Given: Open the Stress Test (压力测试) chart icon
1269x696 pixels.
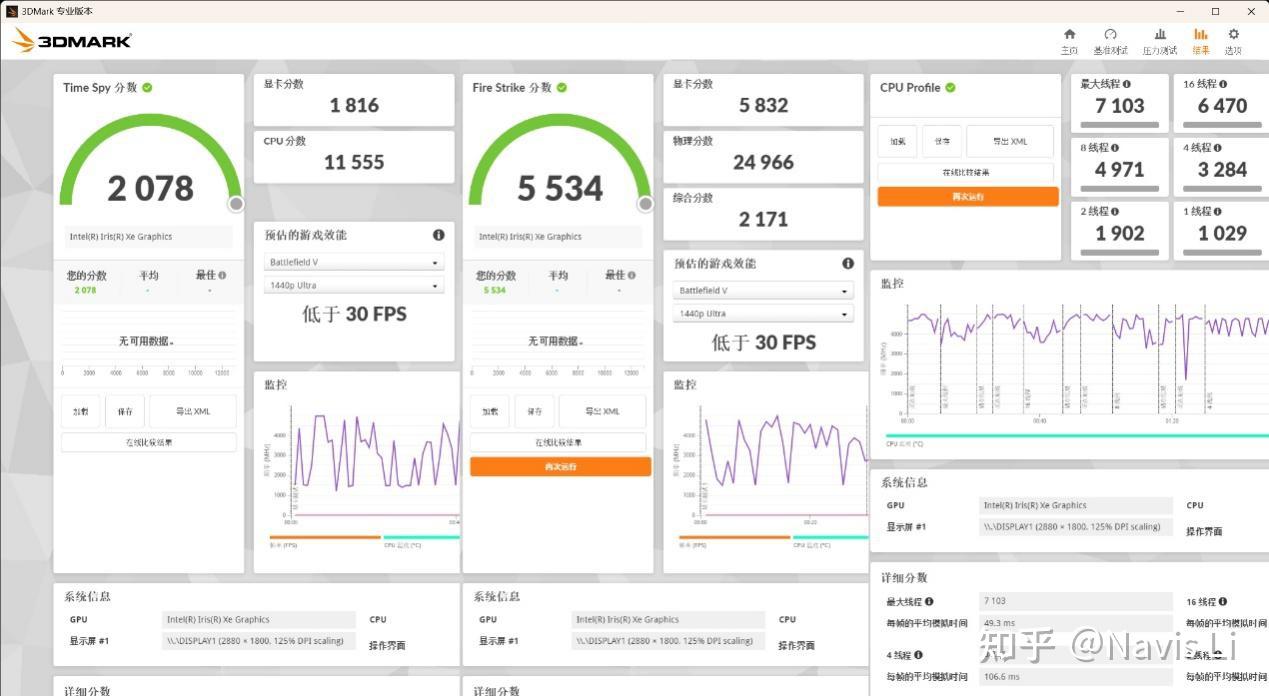Looking at the screenshot, I should pos(1160,34).
